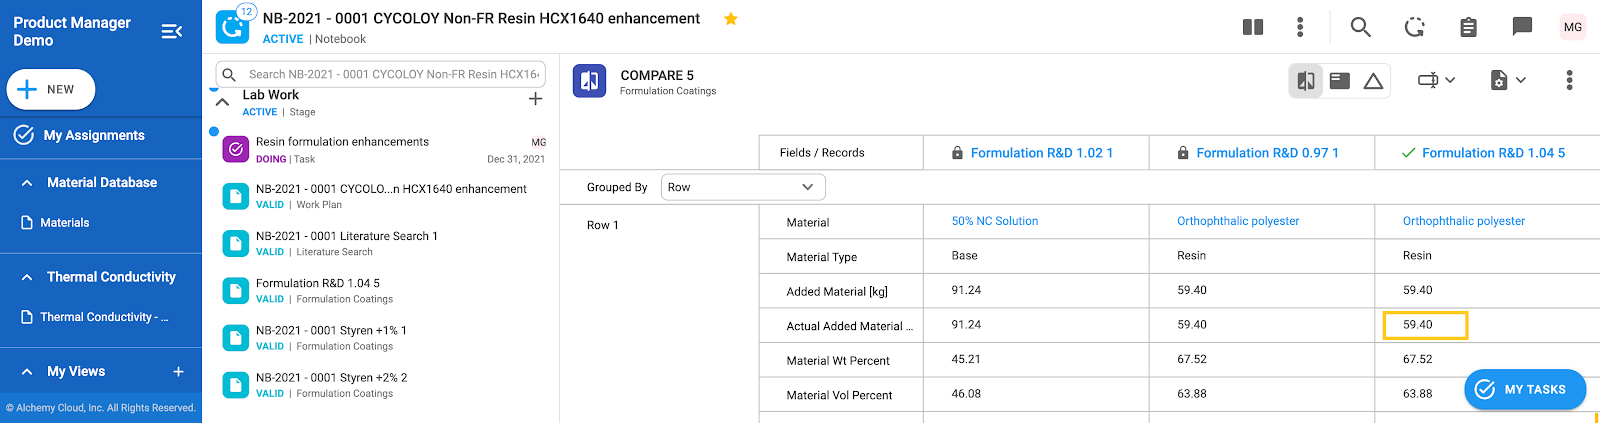
Task: Open the MY TASKS floating button
Action: coord(1525,389)
